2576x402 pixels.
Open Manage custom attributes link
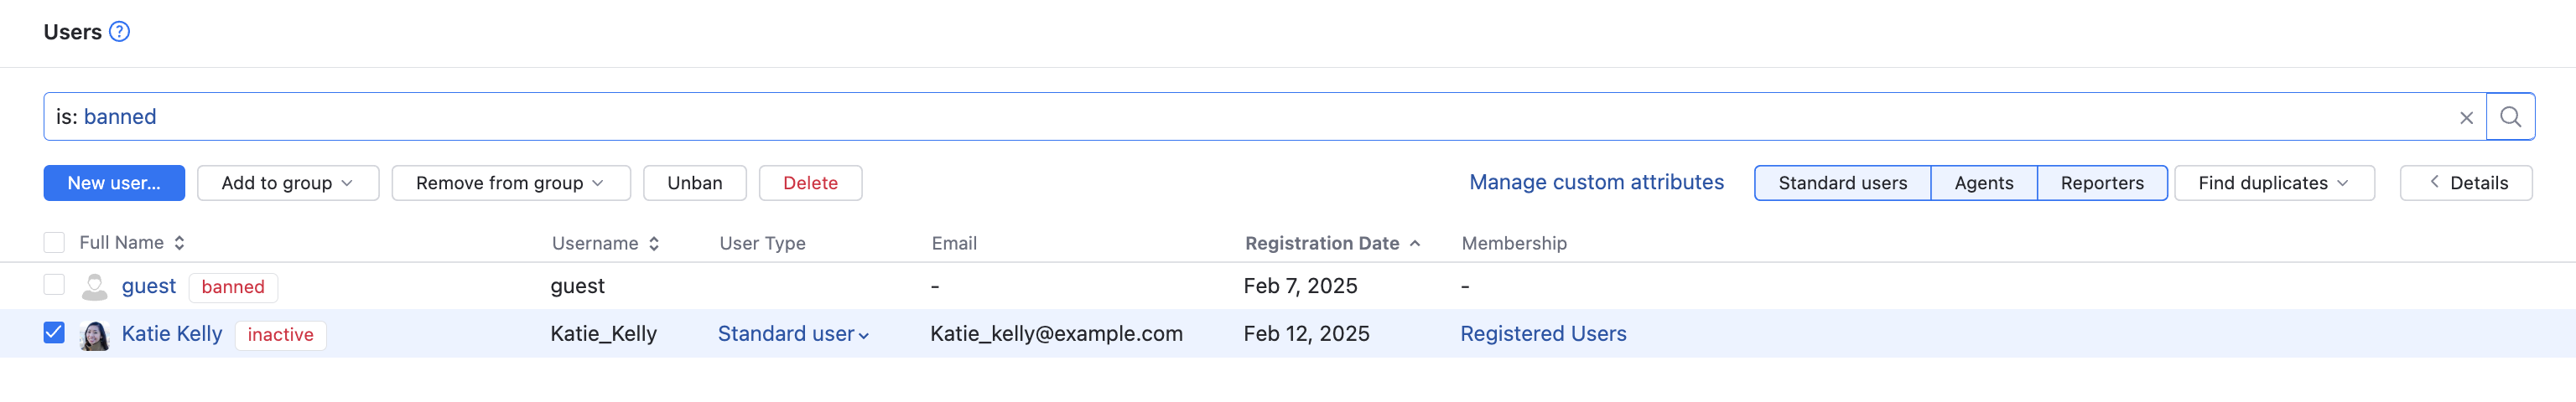pos(1596,182)
